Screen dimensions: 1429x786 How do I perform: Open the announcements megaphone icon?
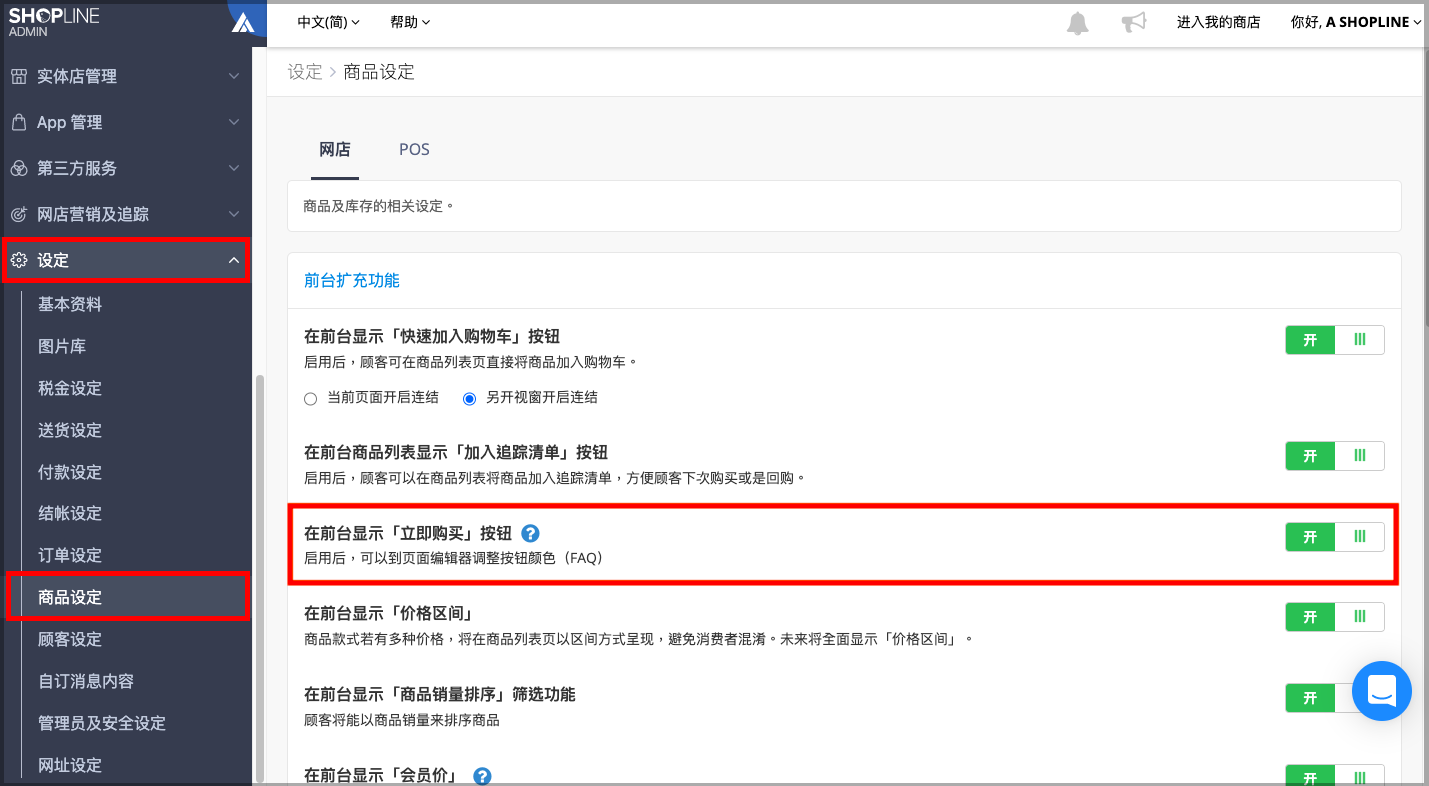(x=1133, y=22)
